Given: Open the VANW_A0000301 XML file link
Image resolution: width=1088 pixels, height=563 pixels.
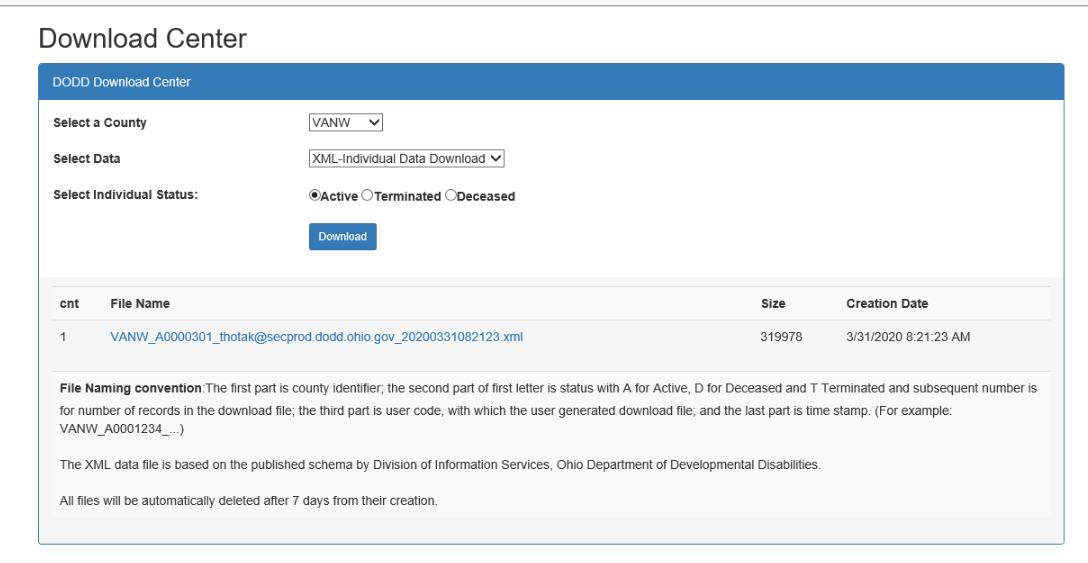Looking at the screenshot, I should point(316,337).
